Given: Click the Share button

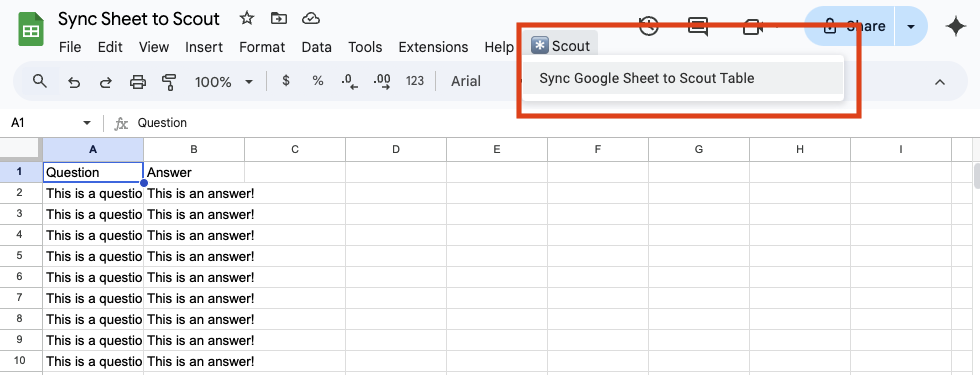Looking at the screenshot, I should tap(850, 26).
